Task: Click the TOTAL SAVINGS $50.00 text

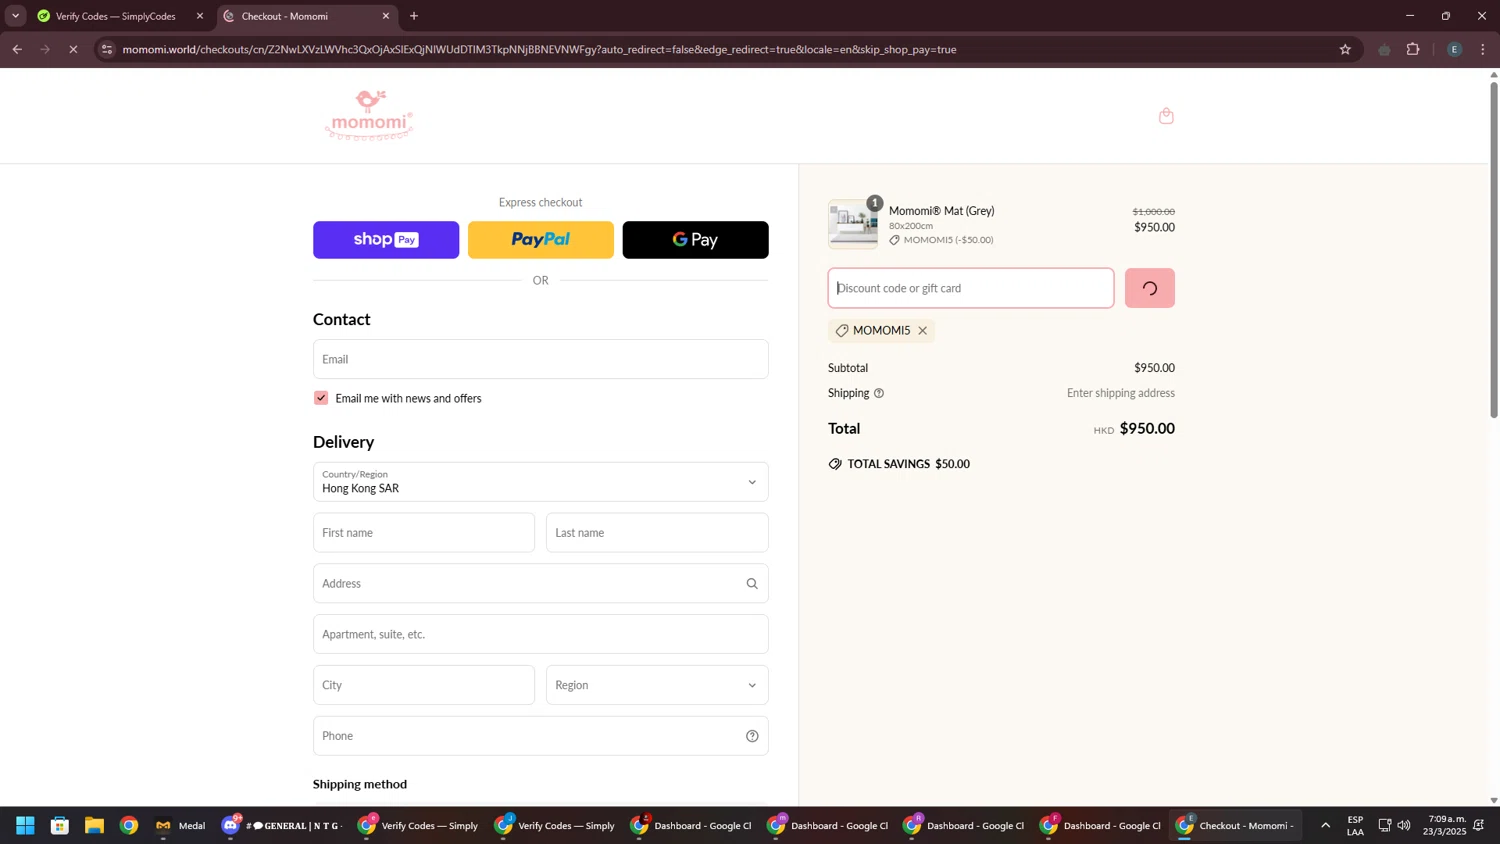Action: tap(908, 464)
